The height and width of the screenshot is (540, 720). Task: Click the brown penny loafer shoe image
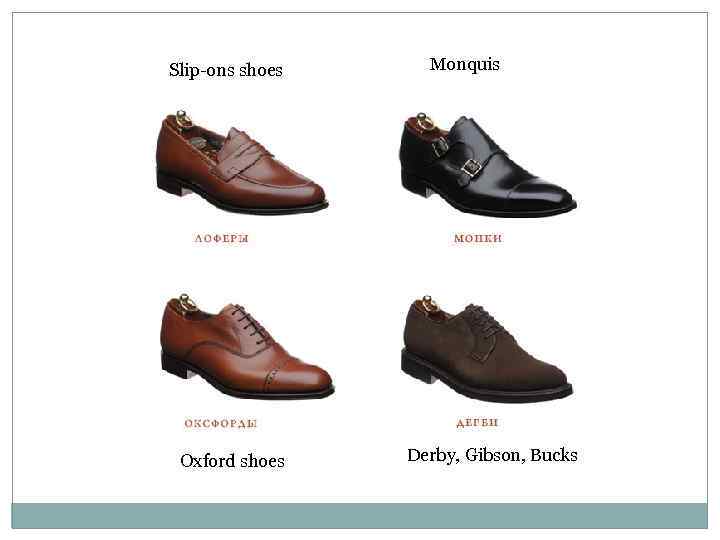241,163
